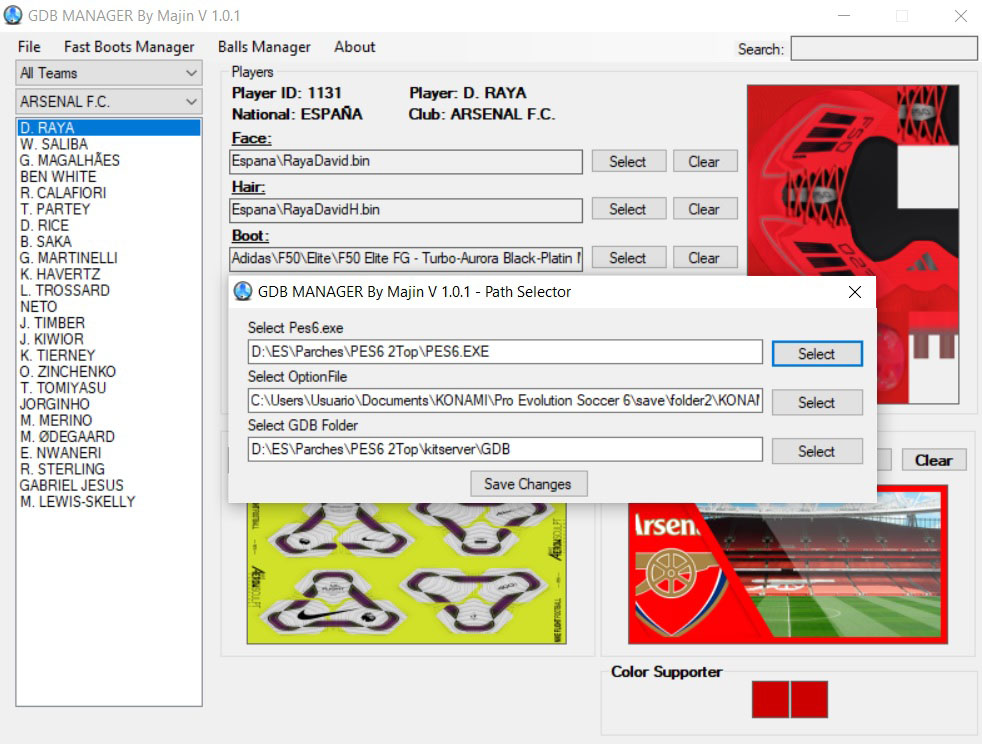Click the OptionFile path field
Screen dimensions: 982x744
(x=505, y=401)
